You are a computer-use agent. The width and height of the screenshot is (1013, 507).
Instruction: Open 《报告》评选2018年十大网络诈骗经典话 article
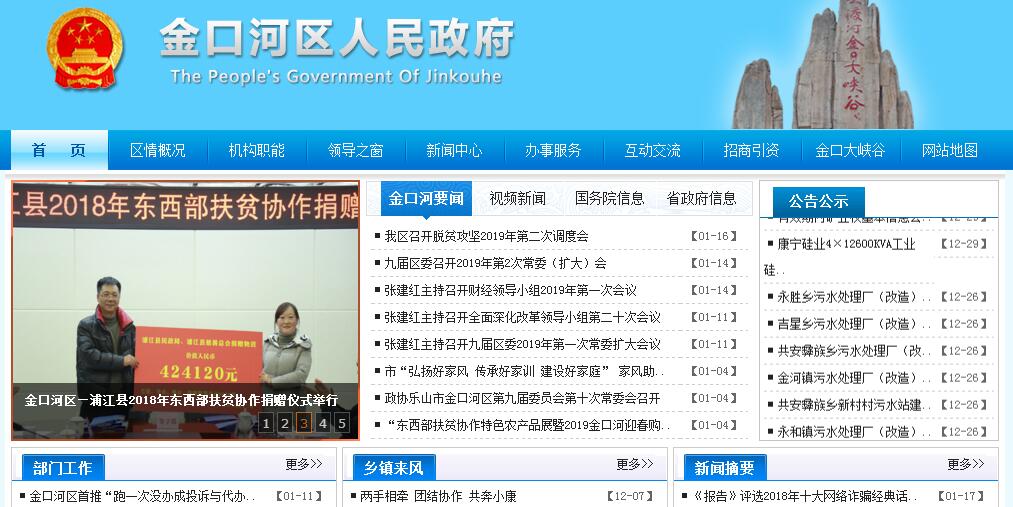click(806, 497)
